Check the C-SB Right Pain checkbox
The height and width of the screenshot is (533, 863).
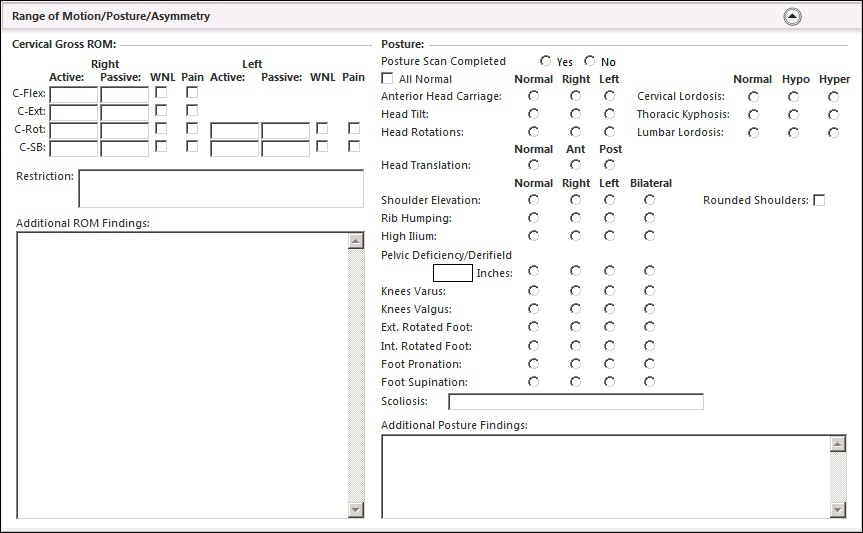192,146
